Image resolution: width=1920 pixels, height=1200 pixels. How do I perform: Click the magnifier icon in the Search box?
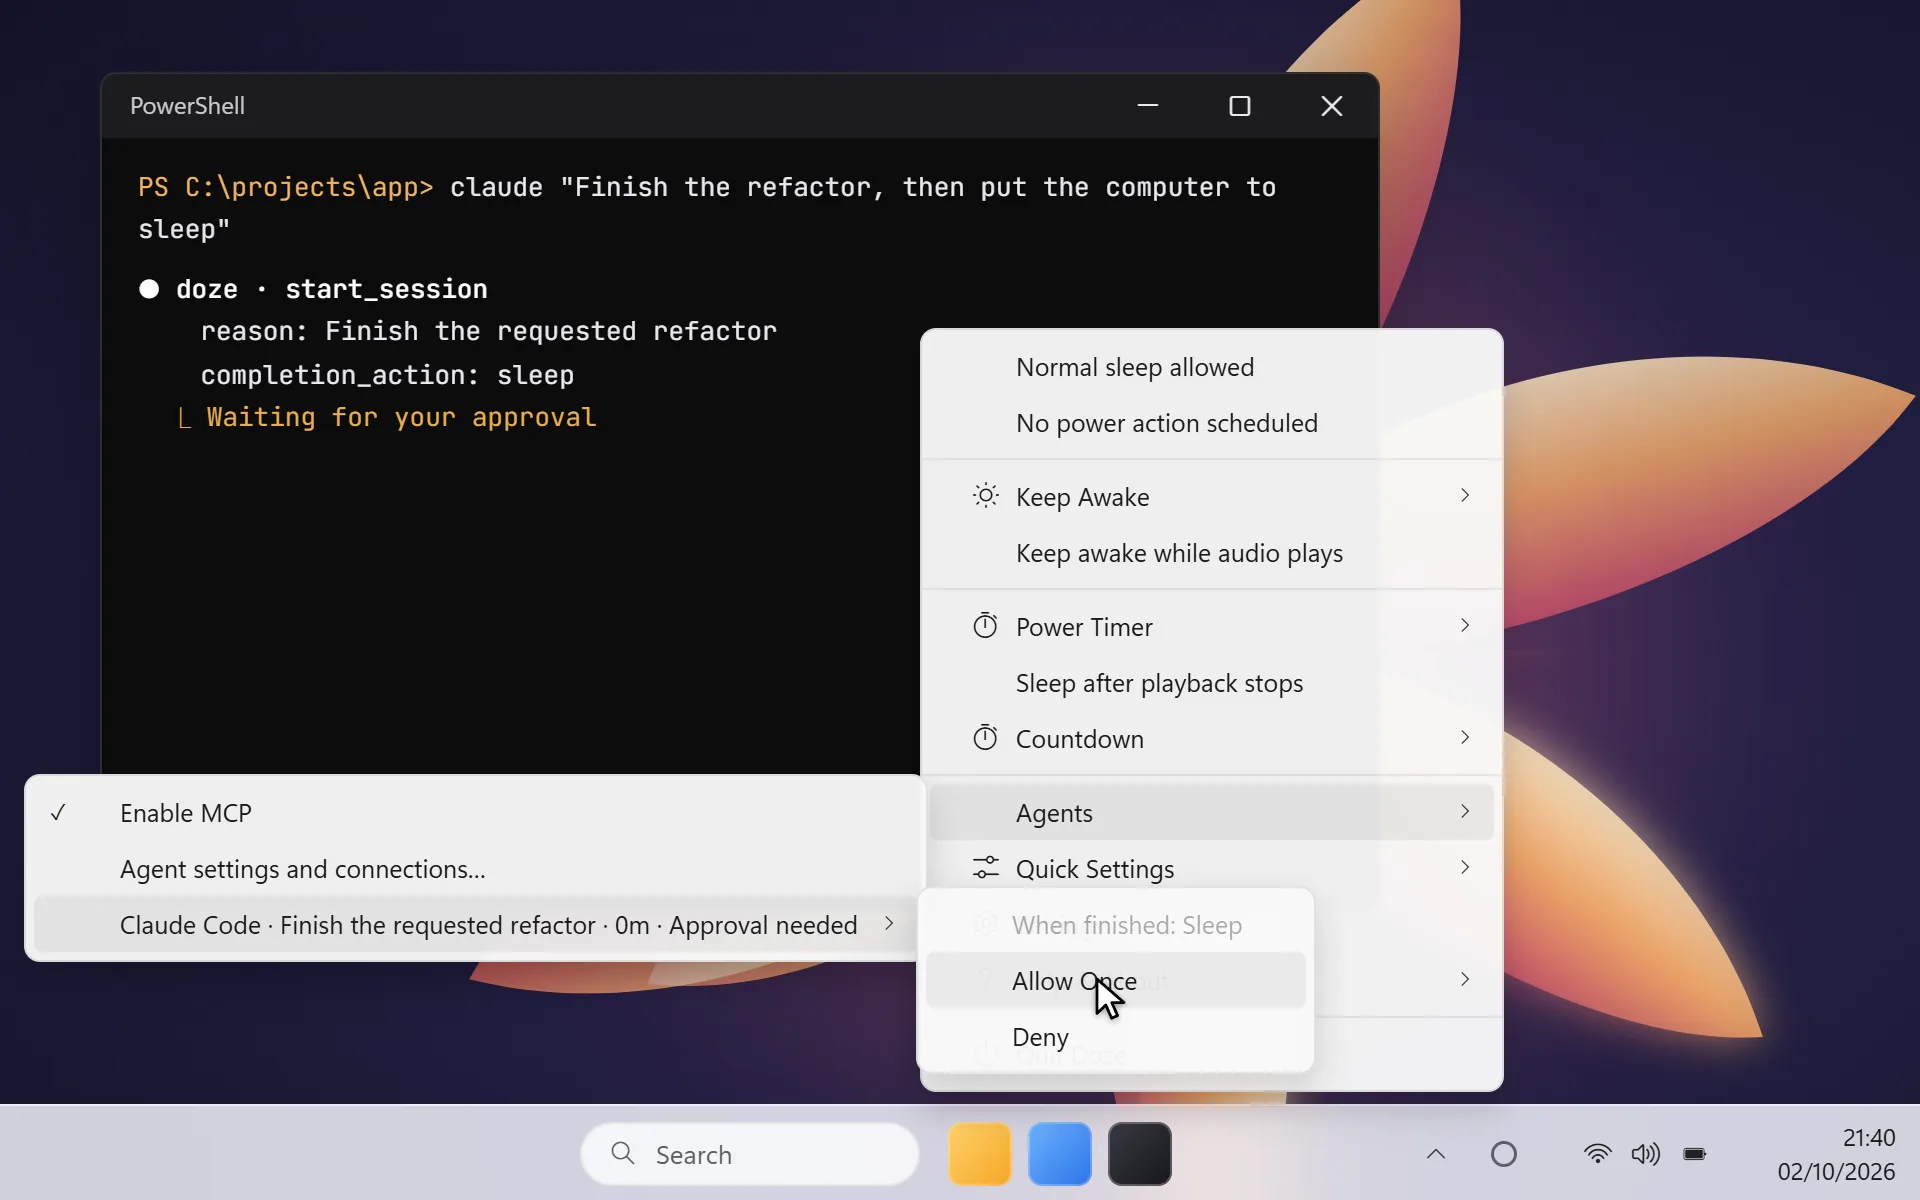click(x=622, y=1153)
